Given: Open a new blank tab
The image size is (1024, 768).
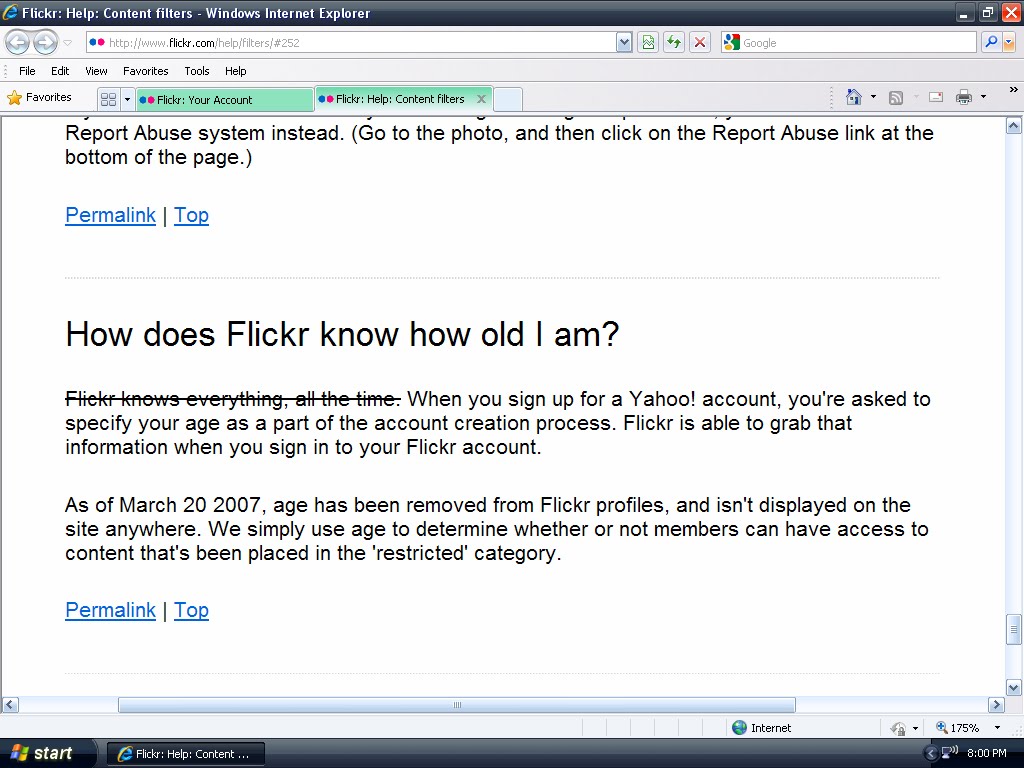Looking at the screenshot, I should tap(508, 100).
